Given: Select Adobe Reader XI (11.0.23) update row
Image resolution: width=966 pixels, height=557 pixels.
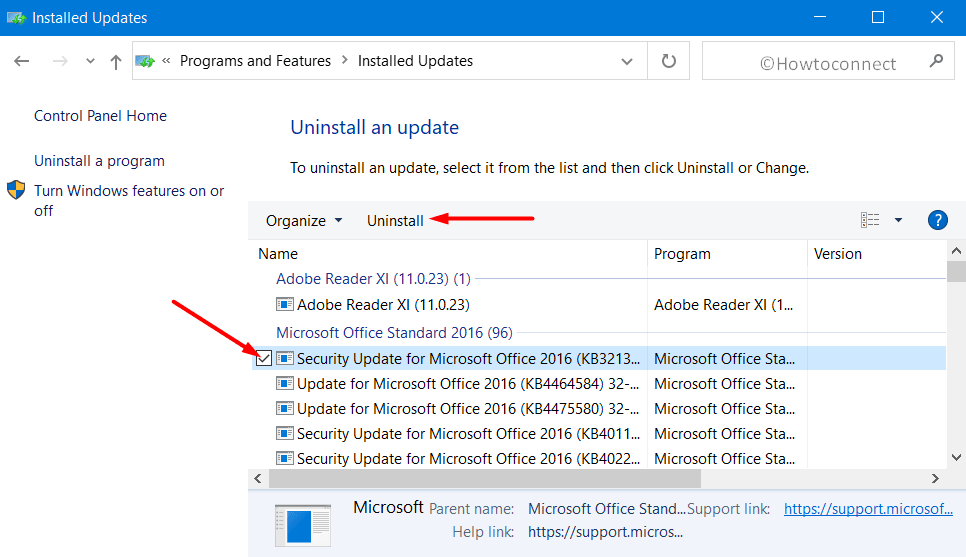Looking at the screenshot, I should click(x=599, y=305).
